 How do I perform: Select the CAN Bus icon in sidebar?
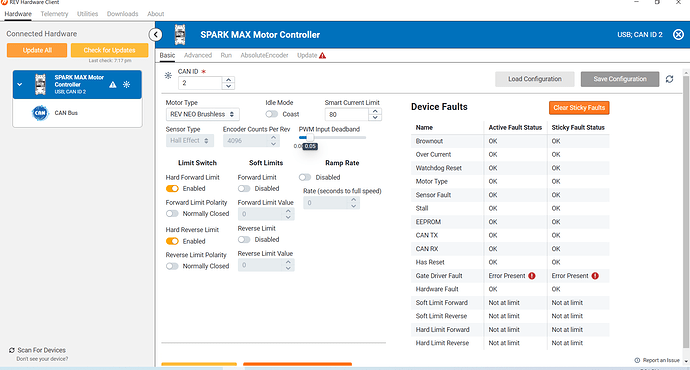coord(40,113)
